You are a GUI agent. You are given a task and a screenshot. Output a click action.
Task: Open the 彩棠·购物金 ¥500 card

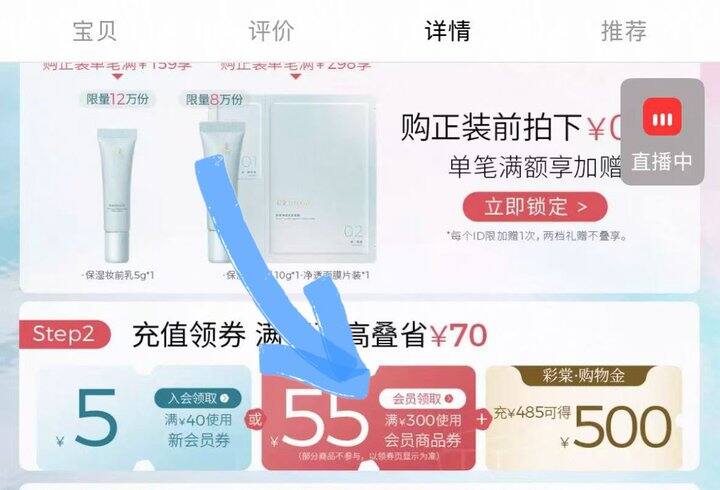pyautogui.click(x=584, y=418)
